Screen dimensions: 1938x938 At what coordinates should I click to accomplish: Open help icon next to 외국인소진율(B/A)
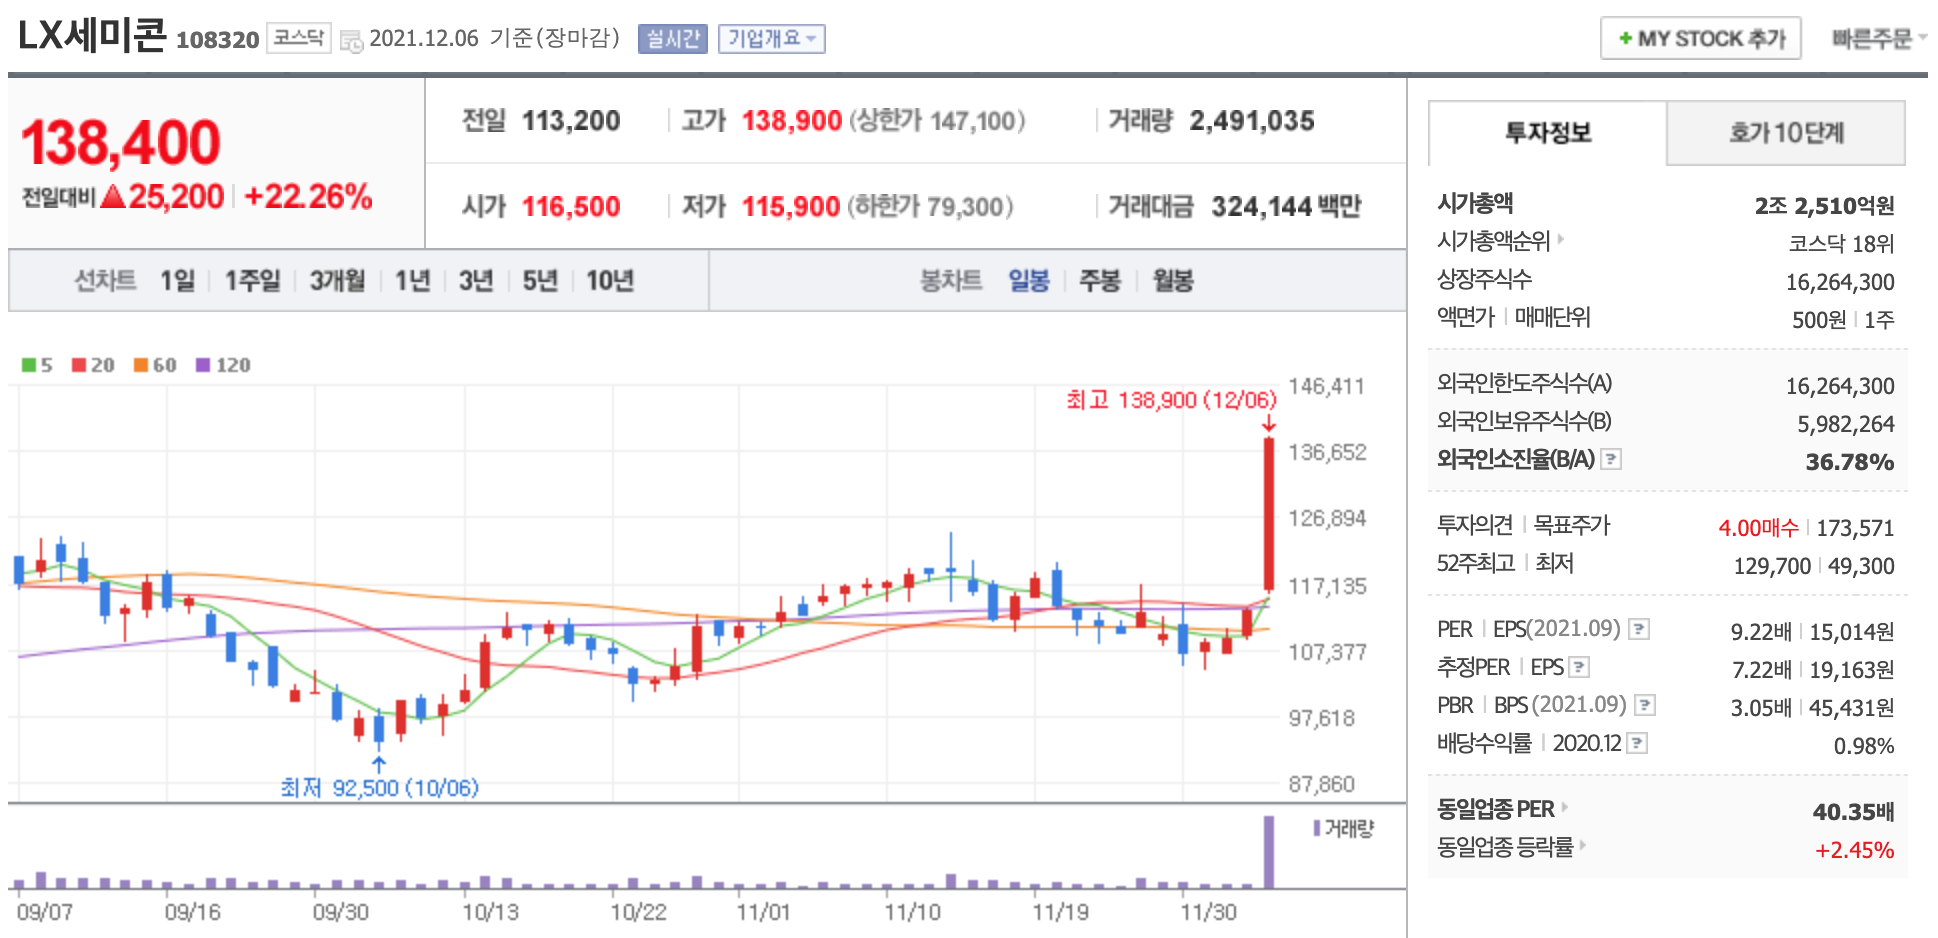tap(1611, 459)
